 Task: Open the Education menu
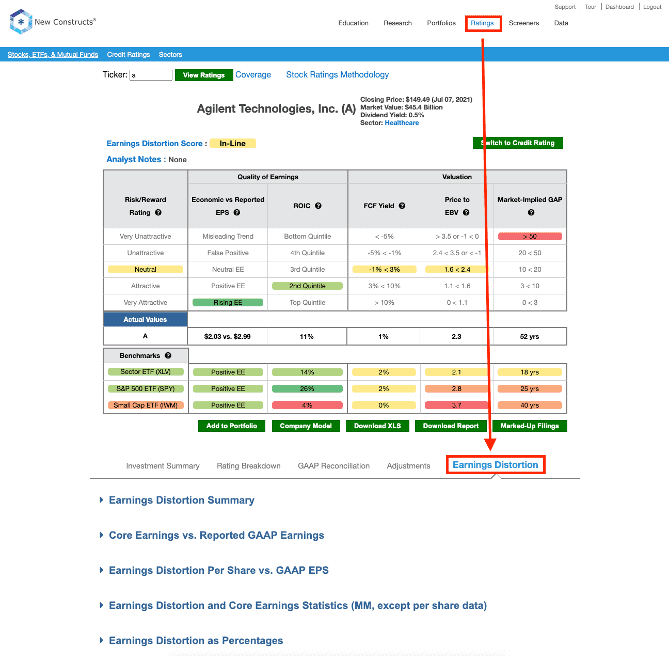353,23
